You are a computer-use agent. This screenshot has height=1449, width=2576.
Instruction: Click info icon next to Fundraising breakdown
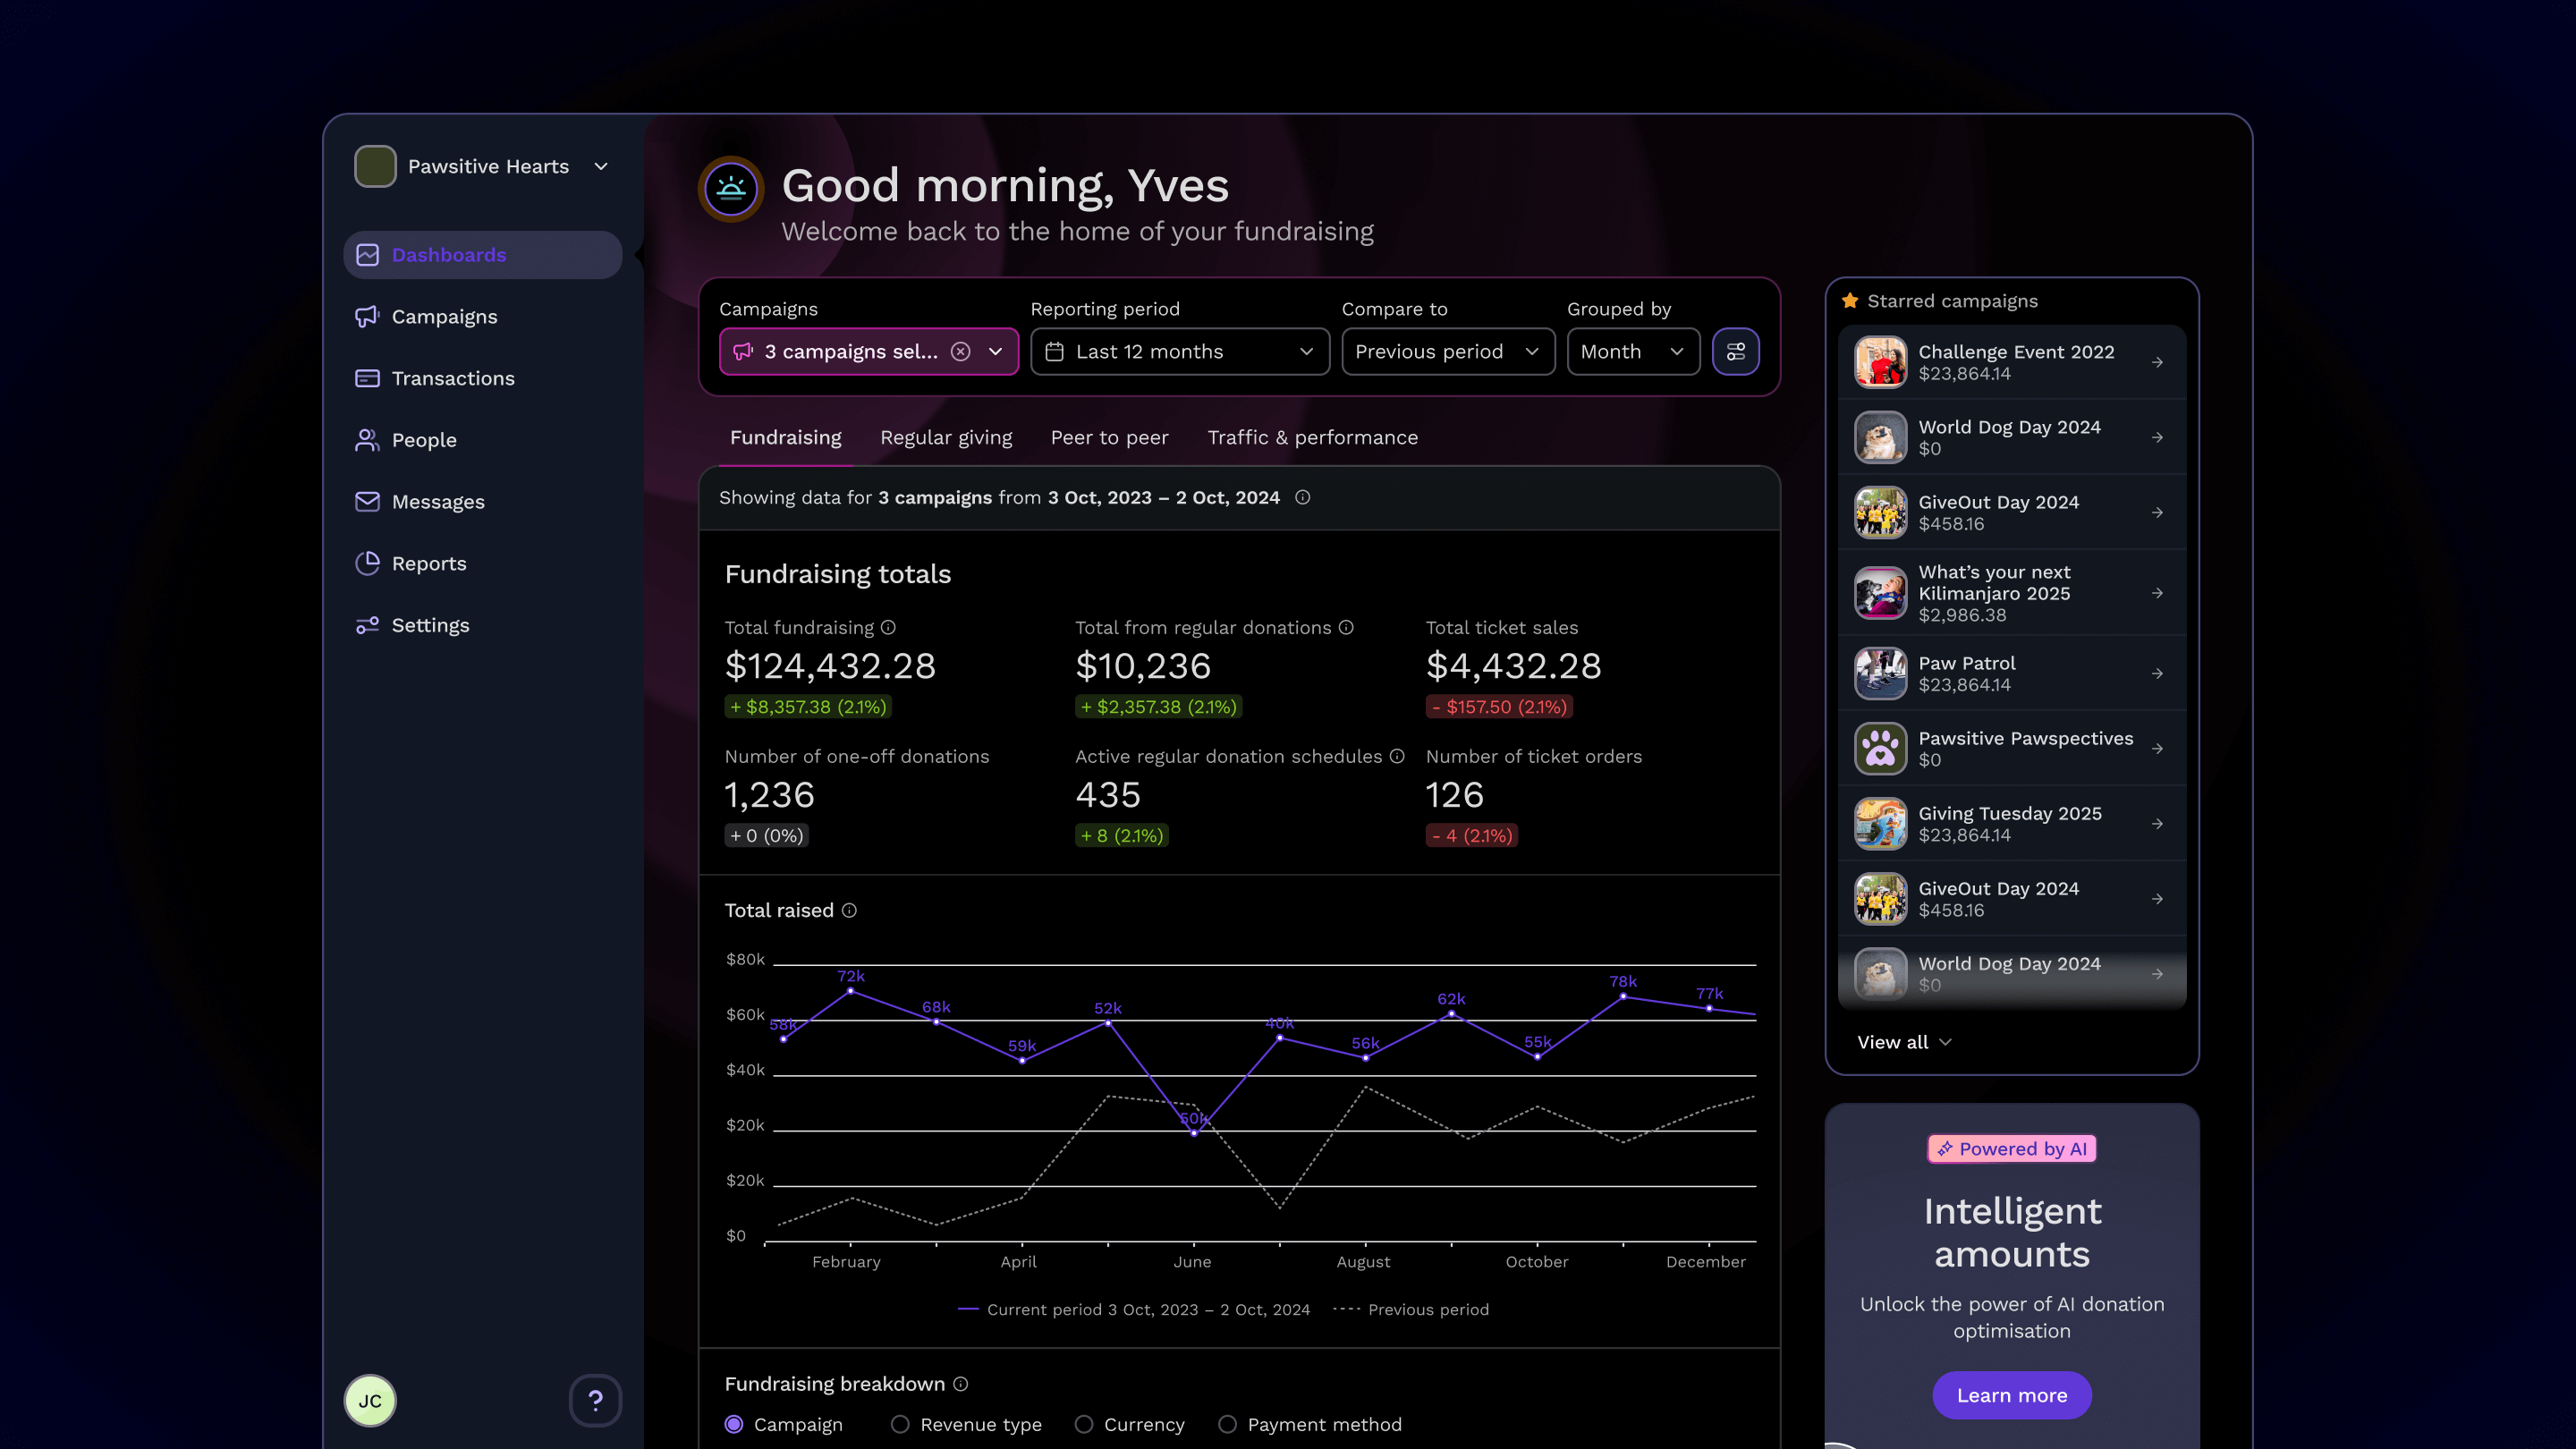(x=960, y=1383)
